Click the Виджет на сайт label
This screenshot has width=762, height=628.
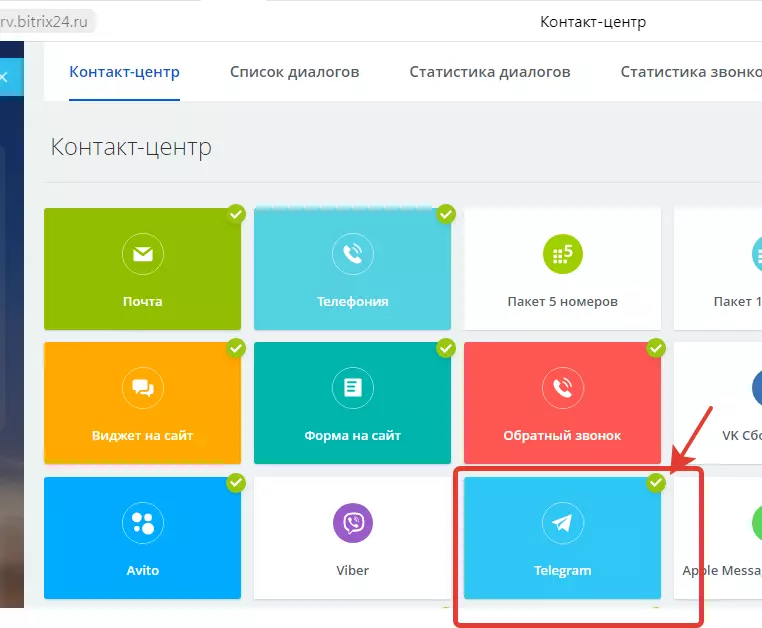(142, 436)
